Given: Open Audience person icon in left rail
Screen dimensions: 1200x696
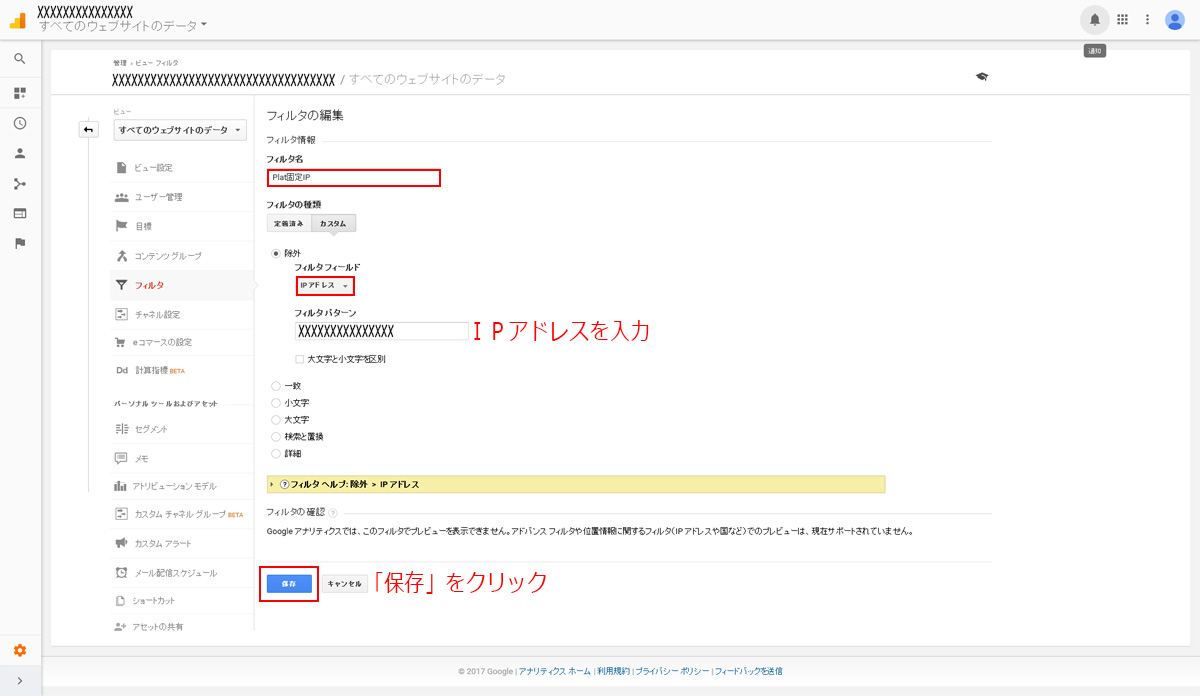Looking at the screenshot, I should [20, 153].
